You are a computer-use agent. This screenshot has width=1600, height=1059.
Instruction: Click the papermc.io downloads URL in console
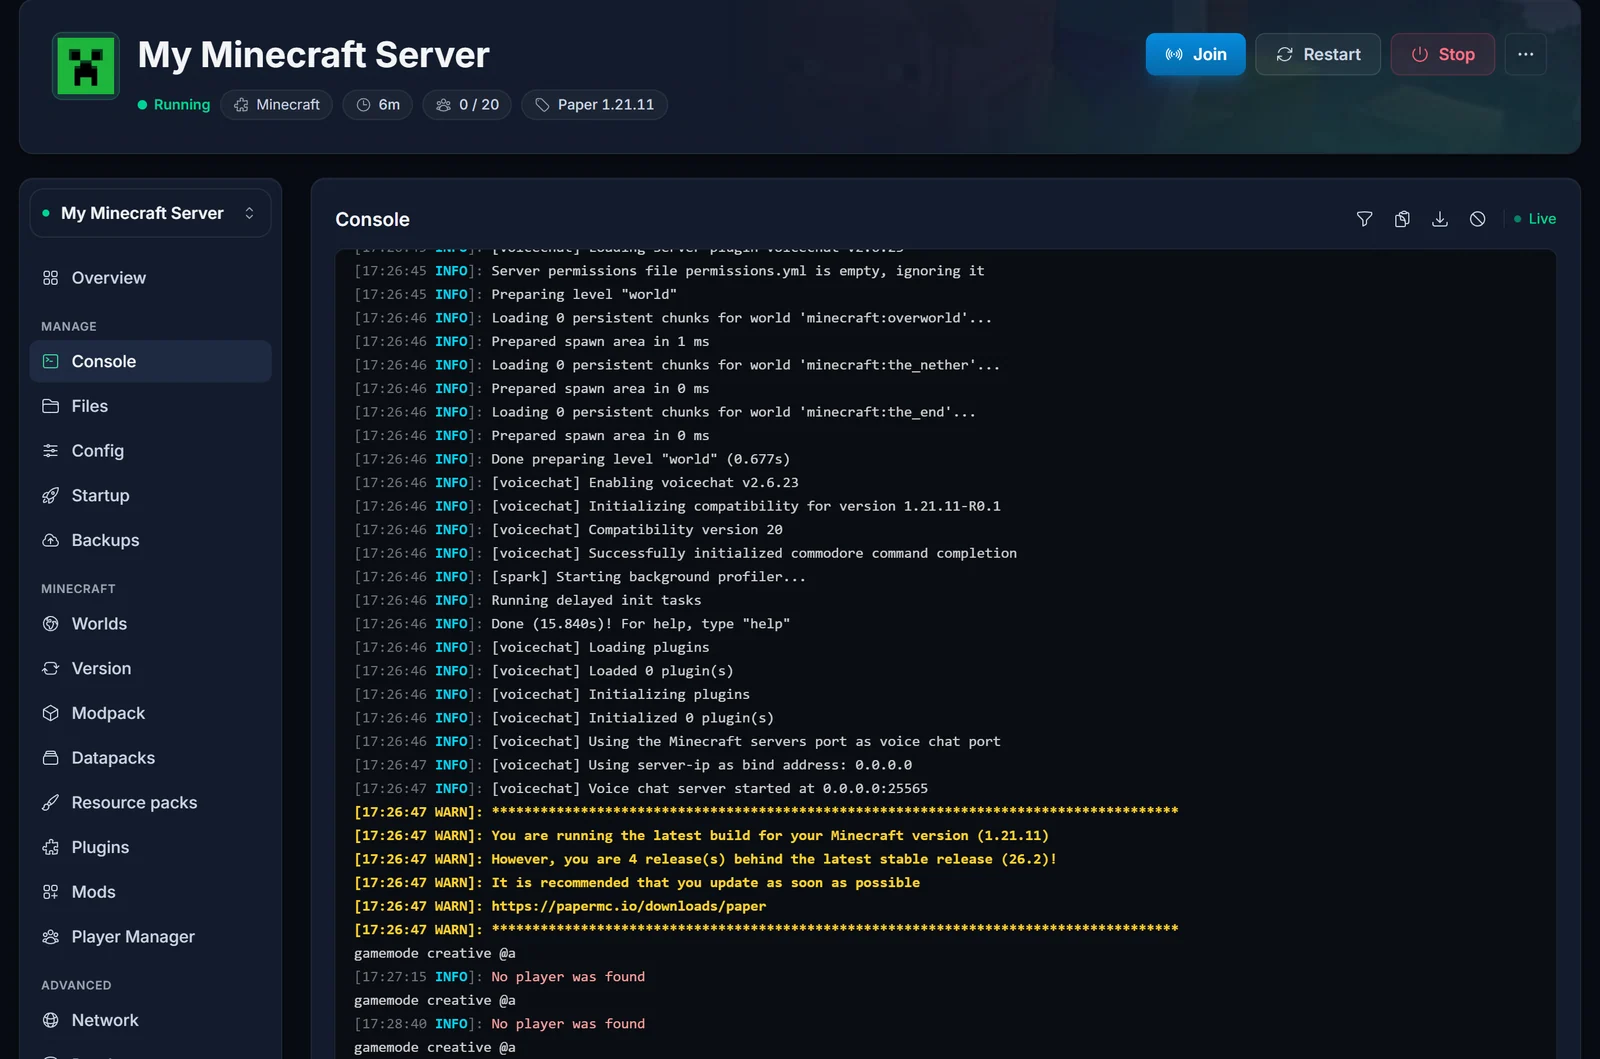click(629, 906)
